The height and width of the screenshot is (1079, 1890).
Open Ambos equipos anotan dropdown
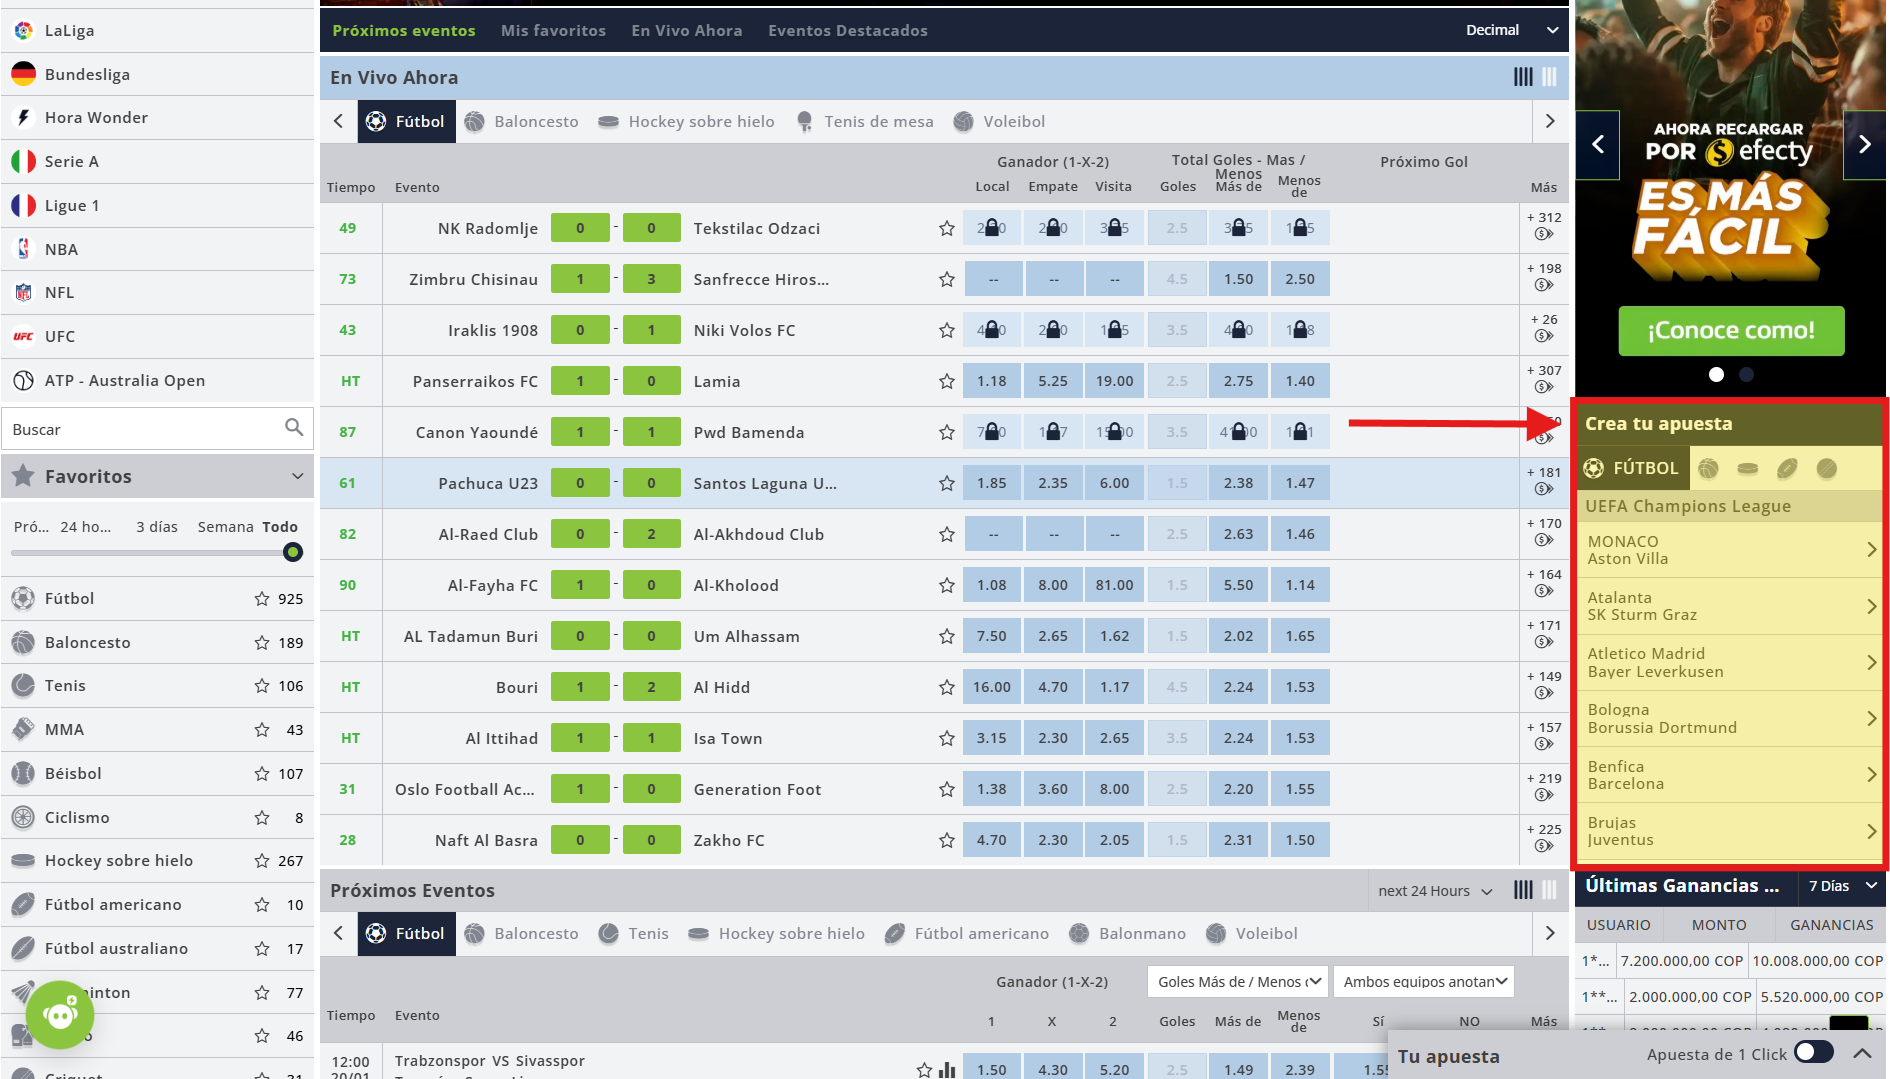[1424, 981]
